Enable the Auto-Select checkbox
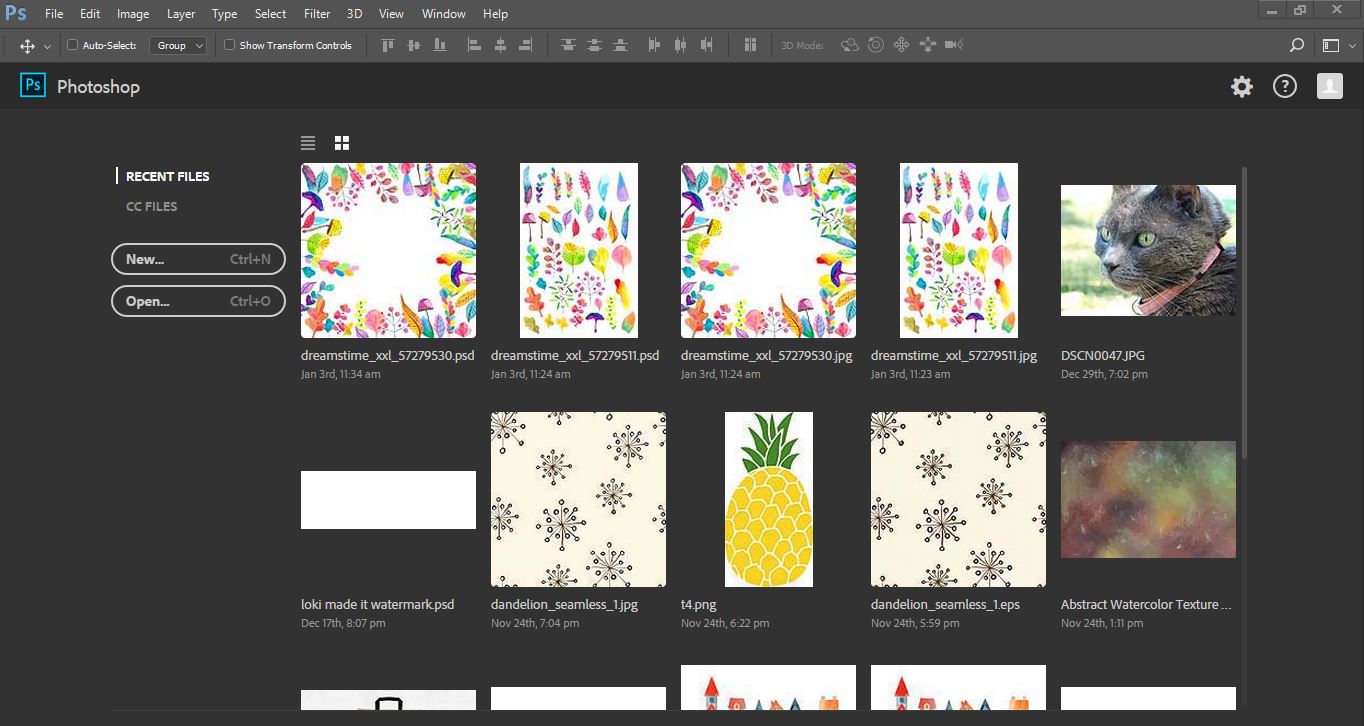 point(72,45)
